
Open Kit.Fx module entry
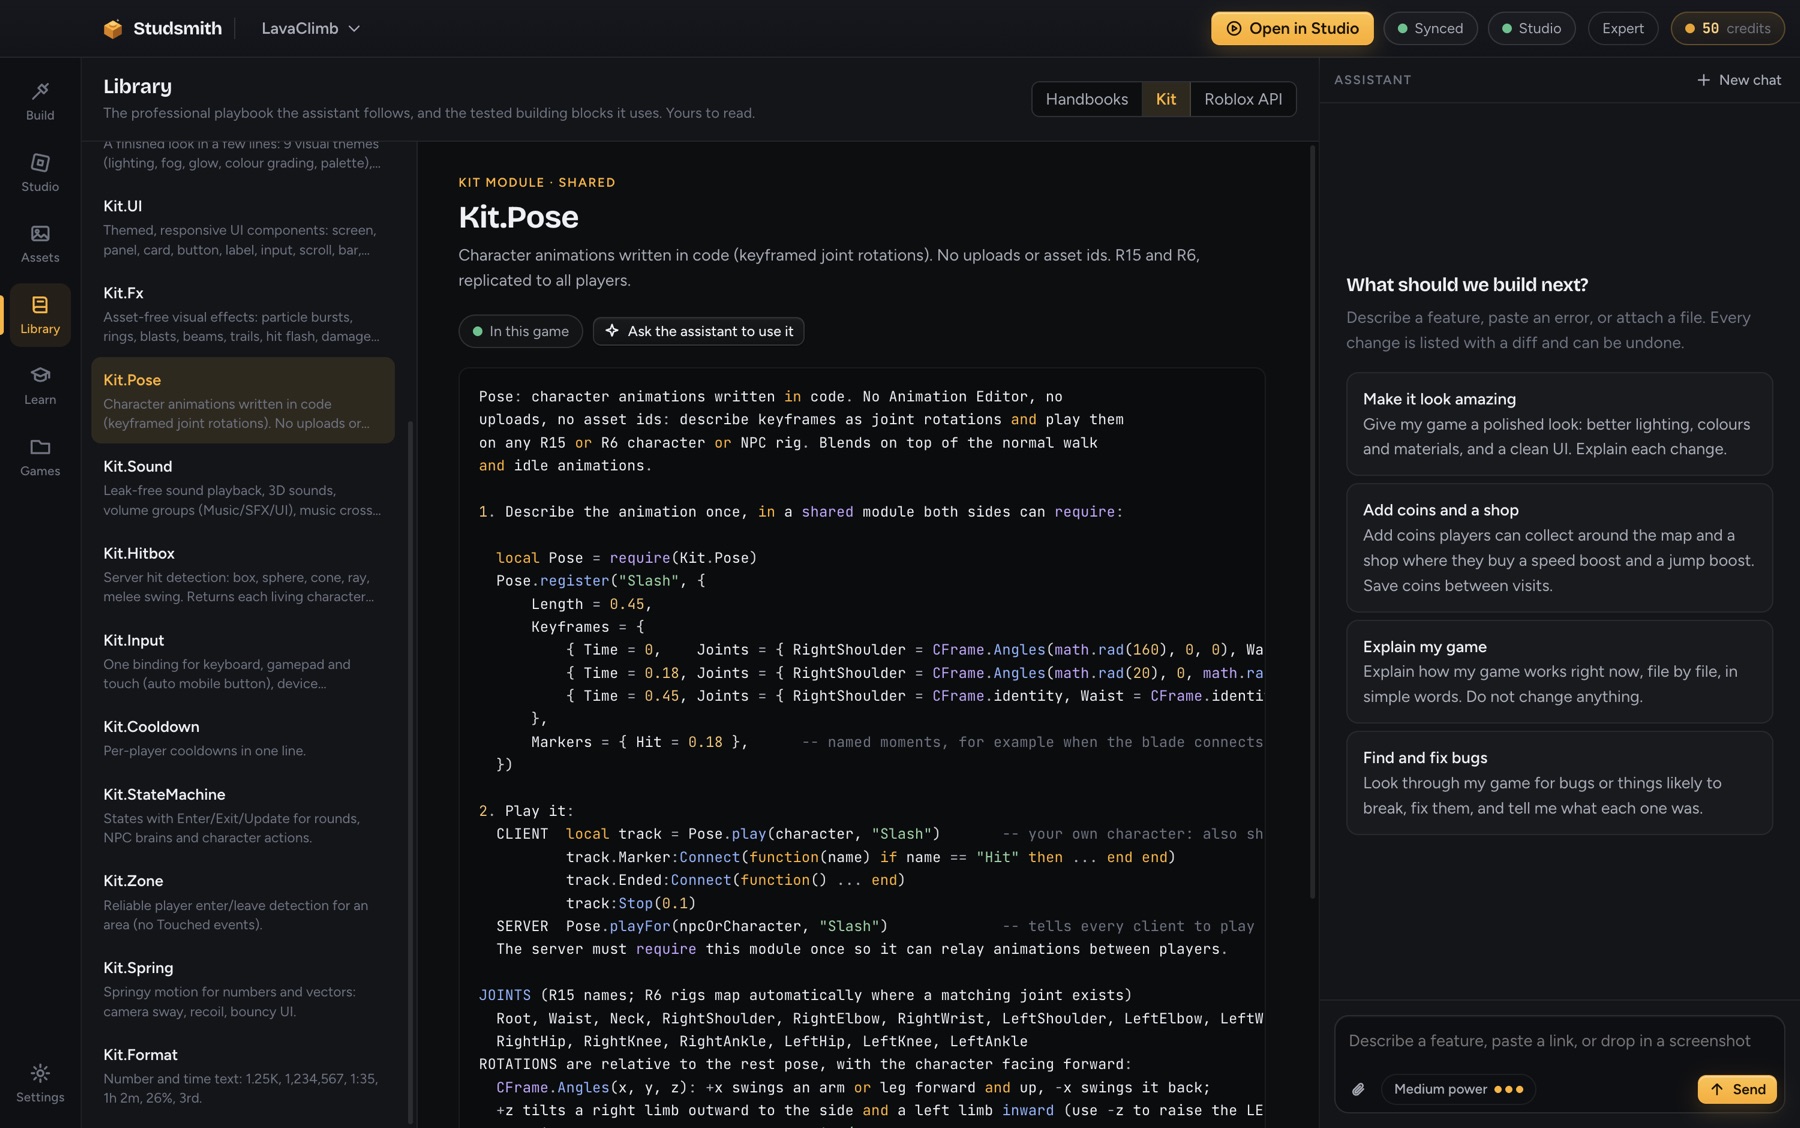(243, 314)
